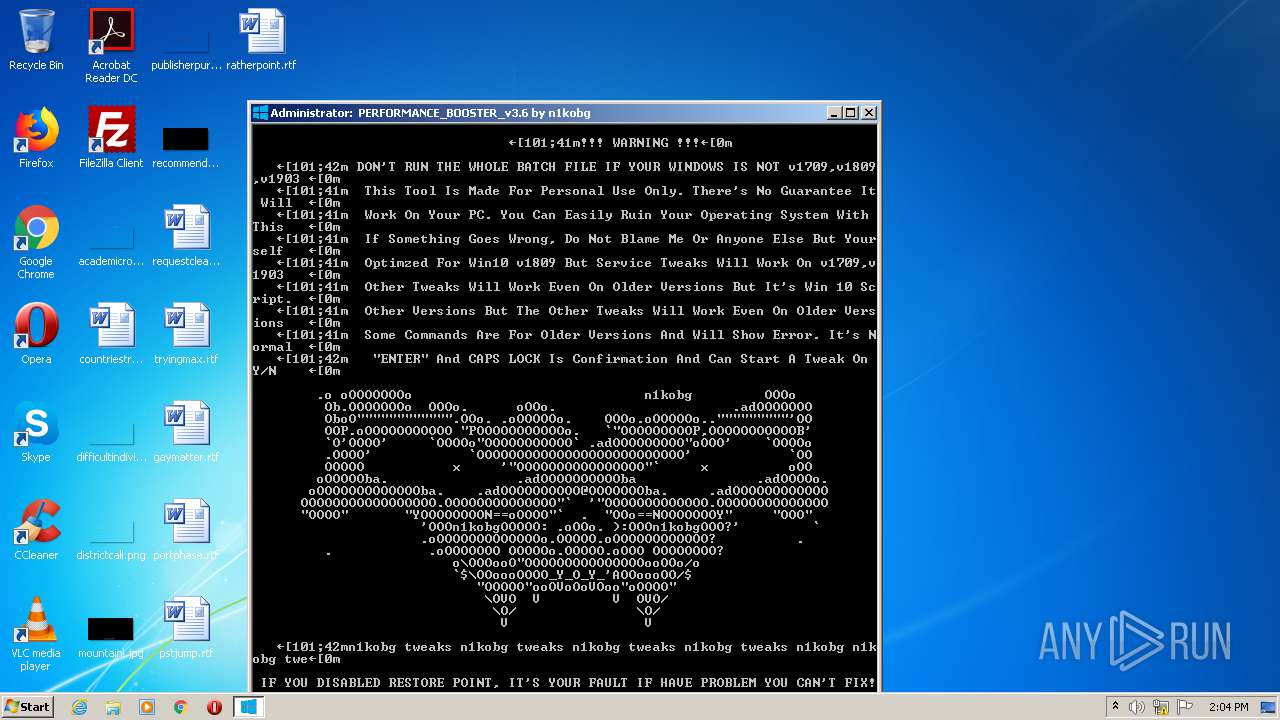Launch Firefox from the desktop
Screen dimensions: 1280x720
pyautogui.click(x=36, y=138)
